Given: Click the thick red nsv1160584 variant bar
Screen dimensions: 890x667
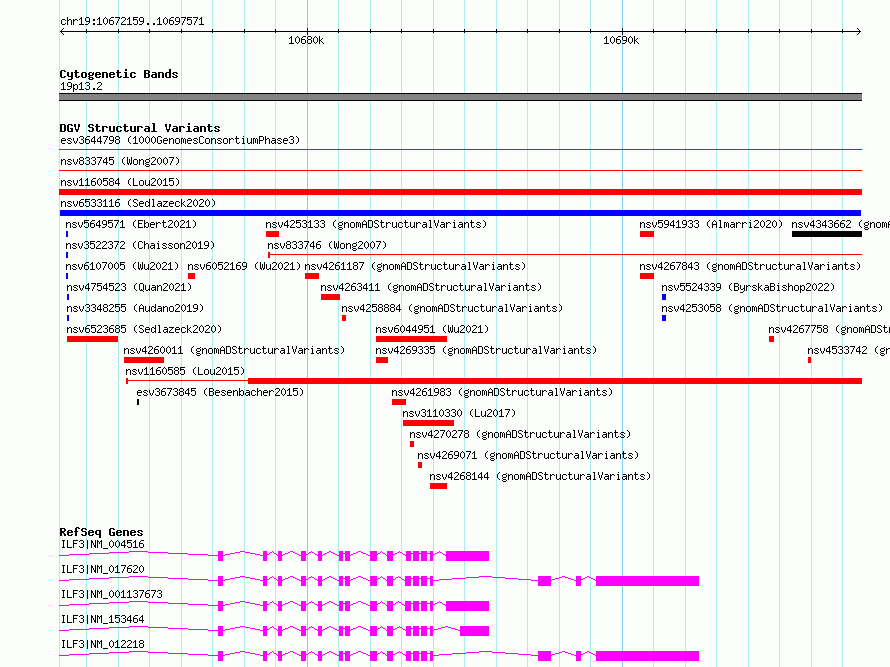Looking at the screenshot, I should coord(460,192).
